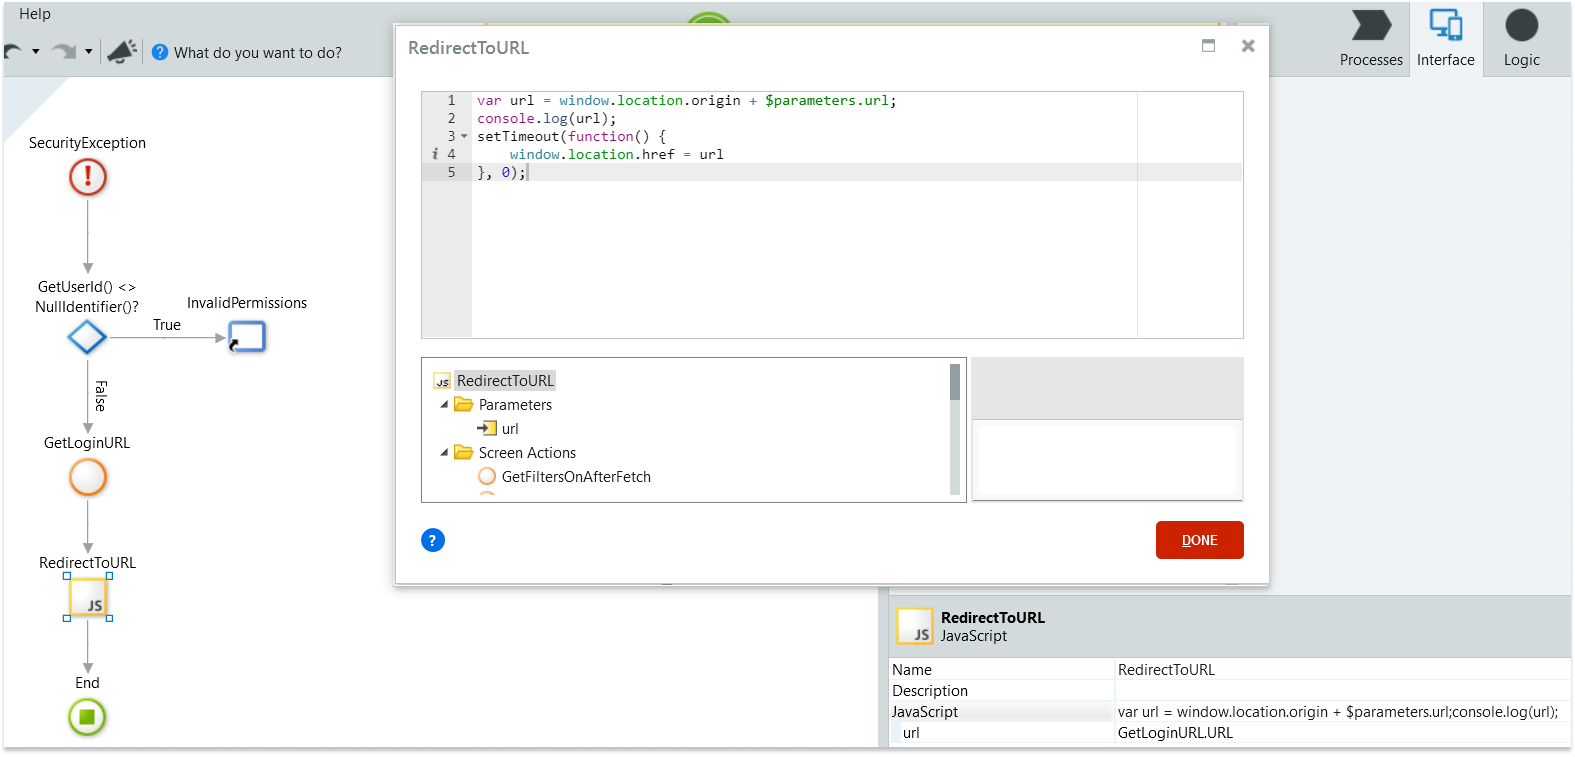Click the JS icon beside RedirectToURL tree root
1575x757 pixels.
pos(442,381)
